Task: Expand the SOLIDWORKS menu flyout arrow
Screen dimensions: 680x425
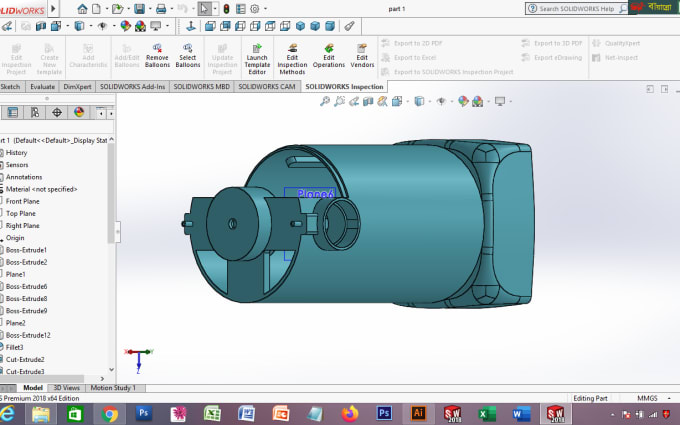Action: point(53,8)
